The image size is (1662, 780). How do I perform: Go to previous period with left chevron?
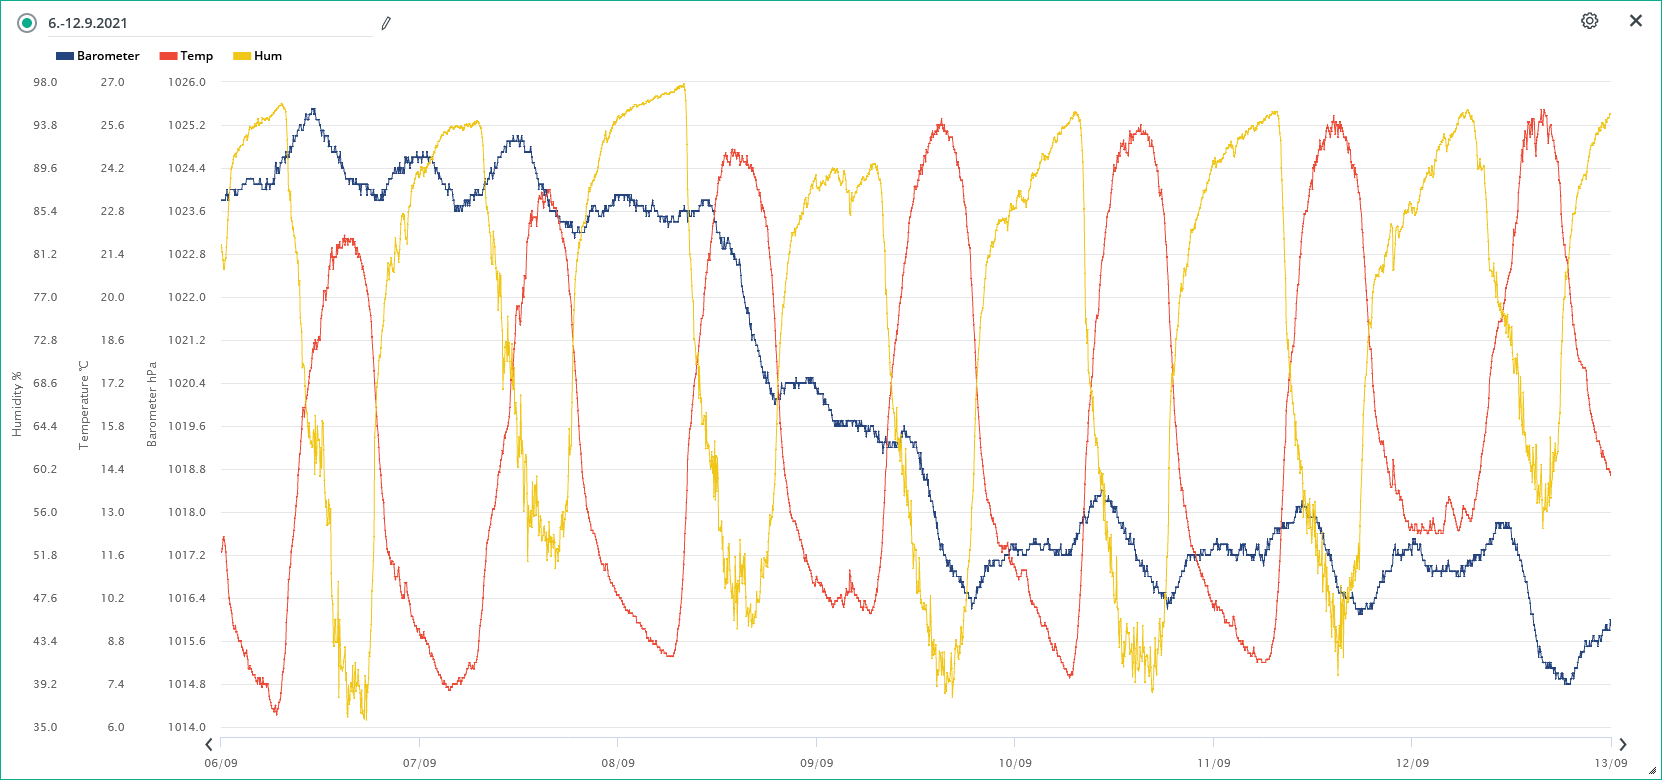[209, 744]
